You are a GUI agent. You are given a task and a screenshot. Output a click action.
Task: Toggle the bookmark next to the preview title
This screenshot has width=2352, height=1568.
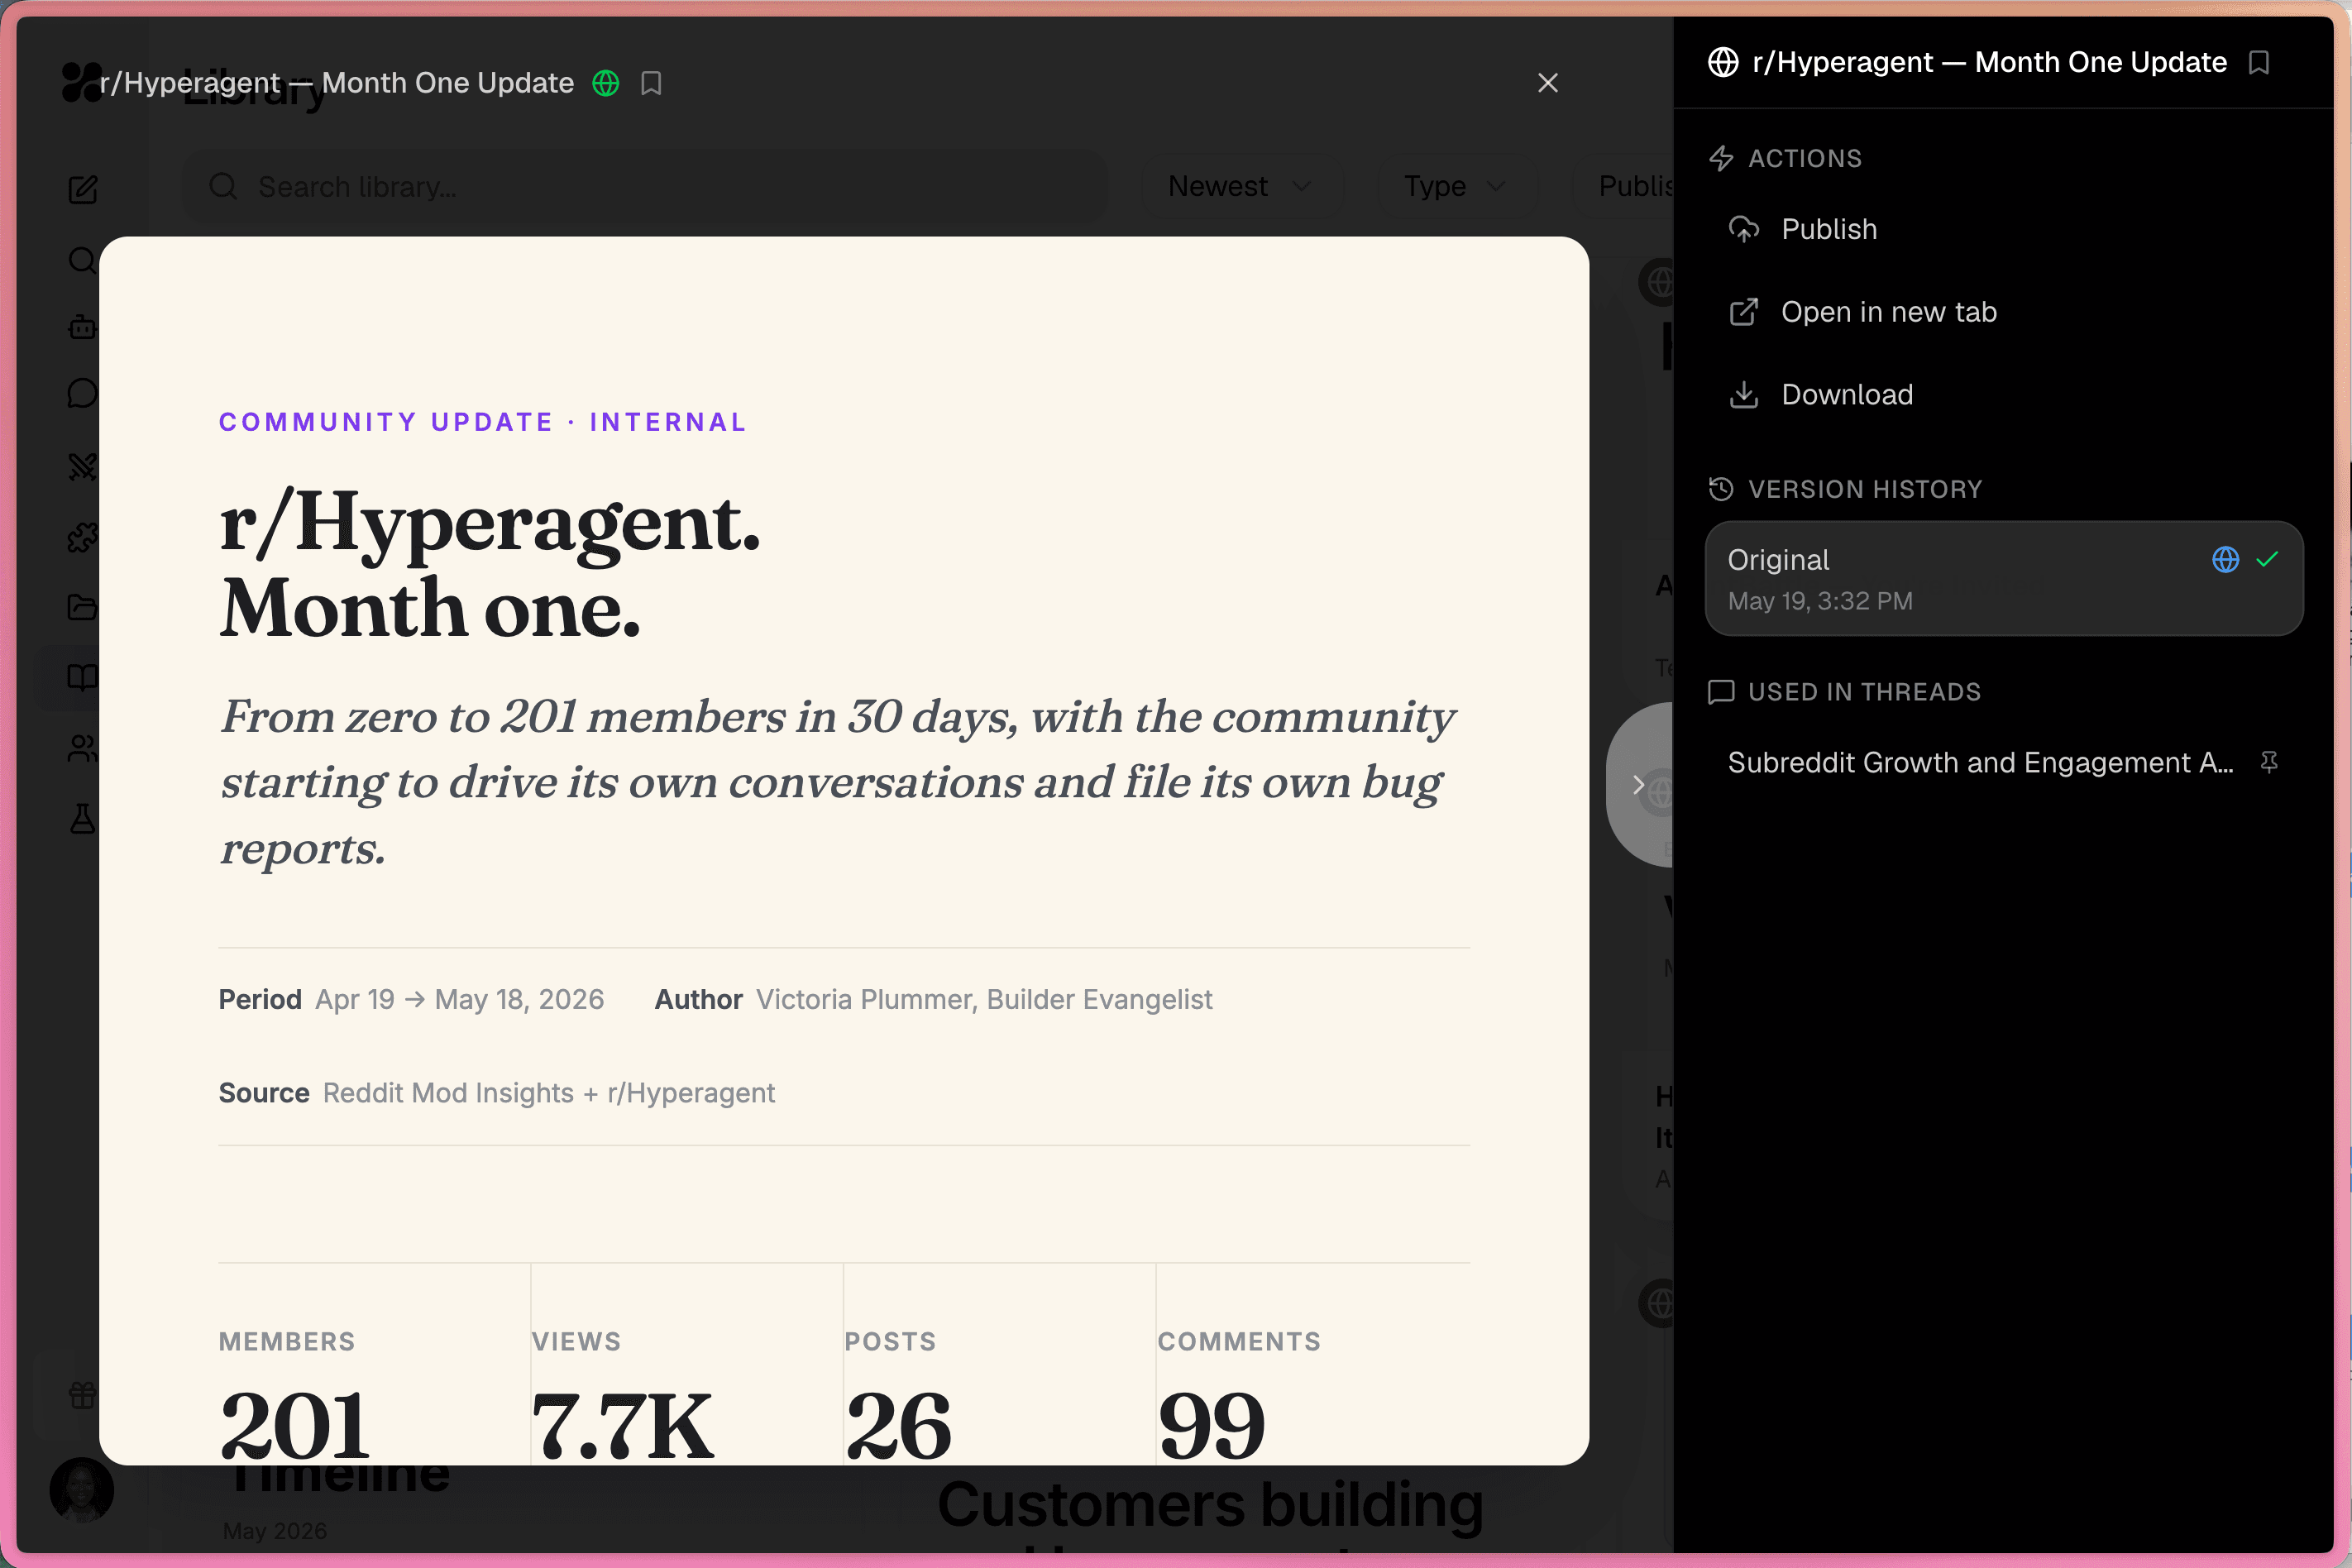point(651,83)
